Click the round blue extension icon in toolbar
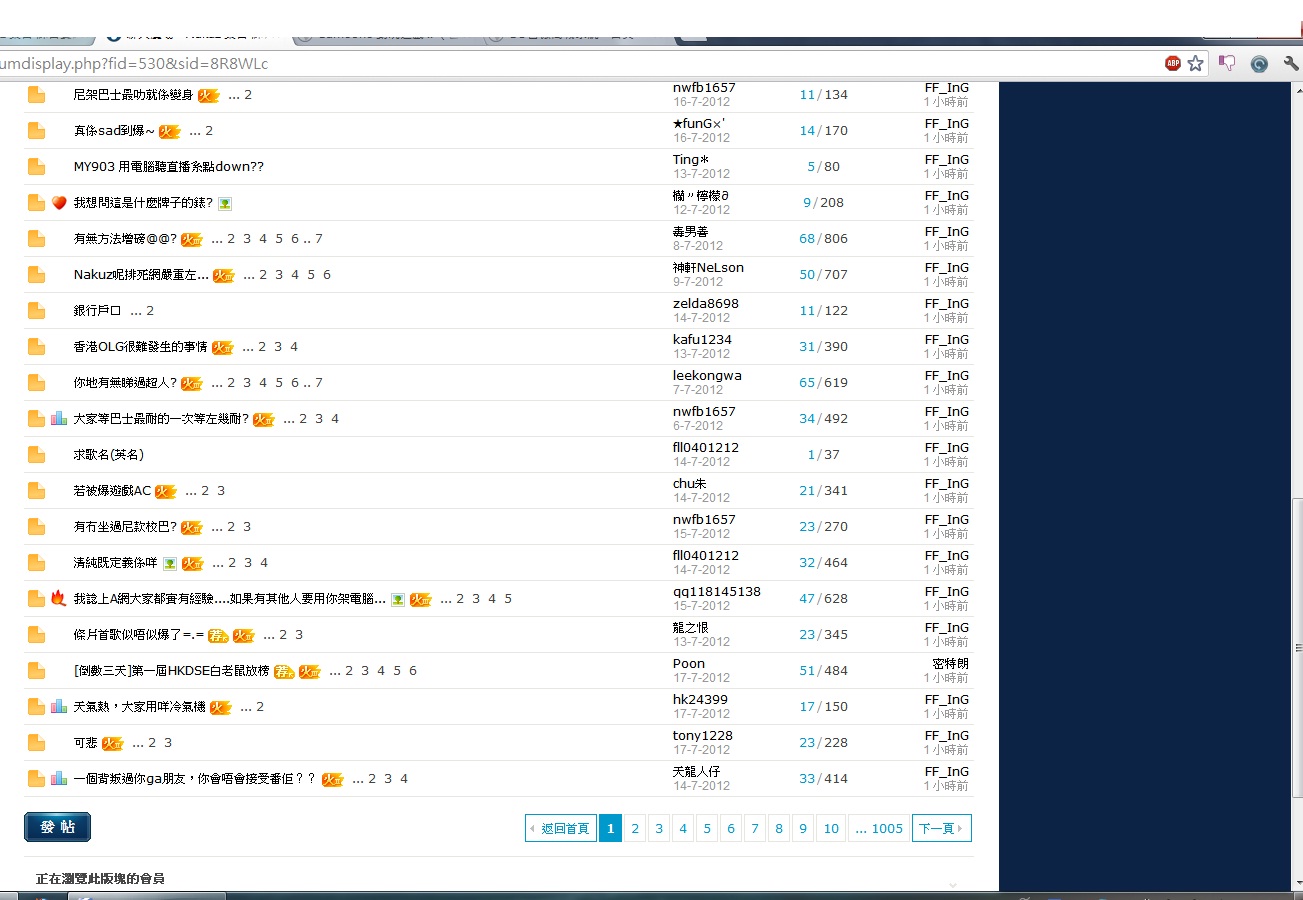Image resolution: width=1303 pixels, height=900 pixels. coord(1259,63)
